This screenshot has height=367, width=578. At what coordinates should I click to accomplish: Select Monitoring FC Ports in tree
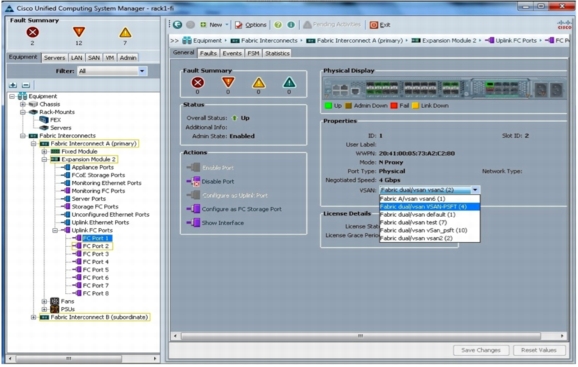[98, 191]
